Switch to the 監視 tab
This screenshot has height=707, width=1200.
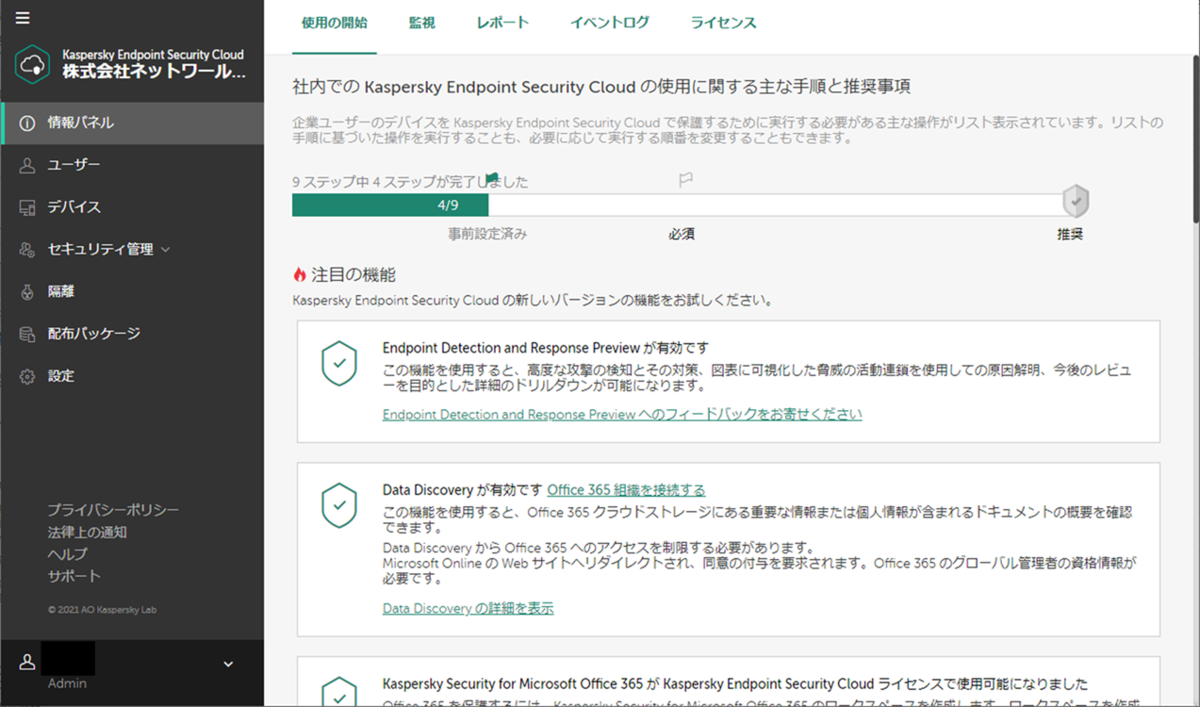(x=422, y=22)
